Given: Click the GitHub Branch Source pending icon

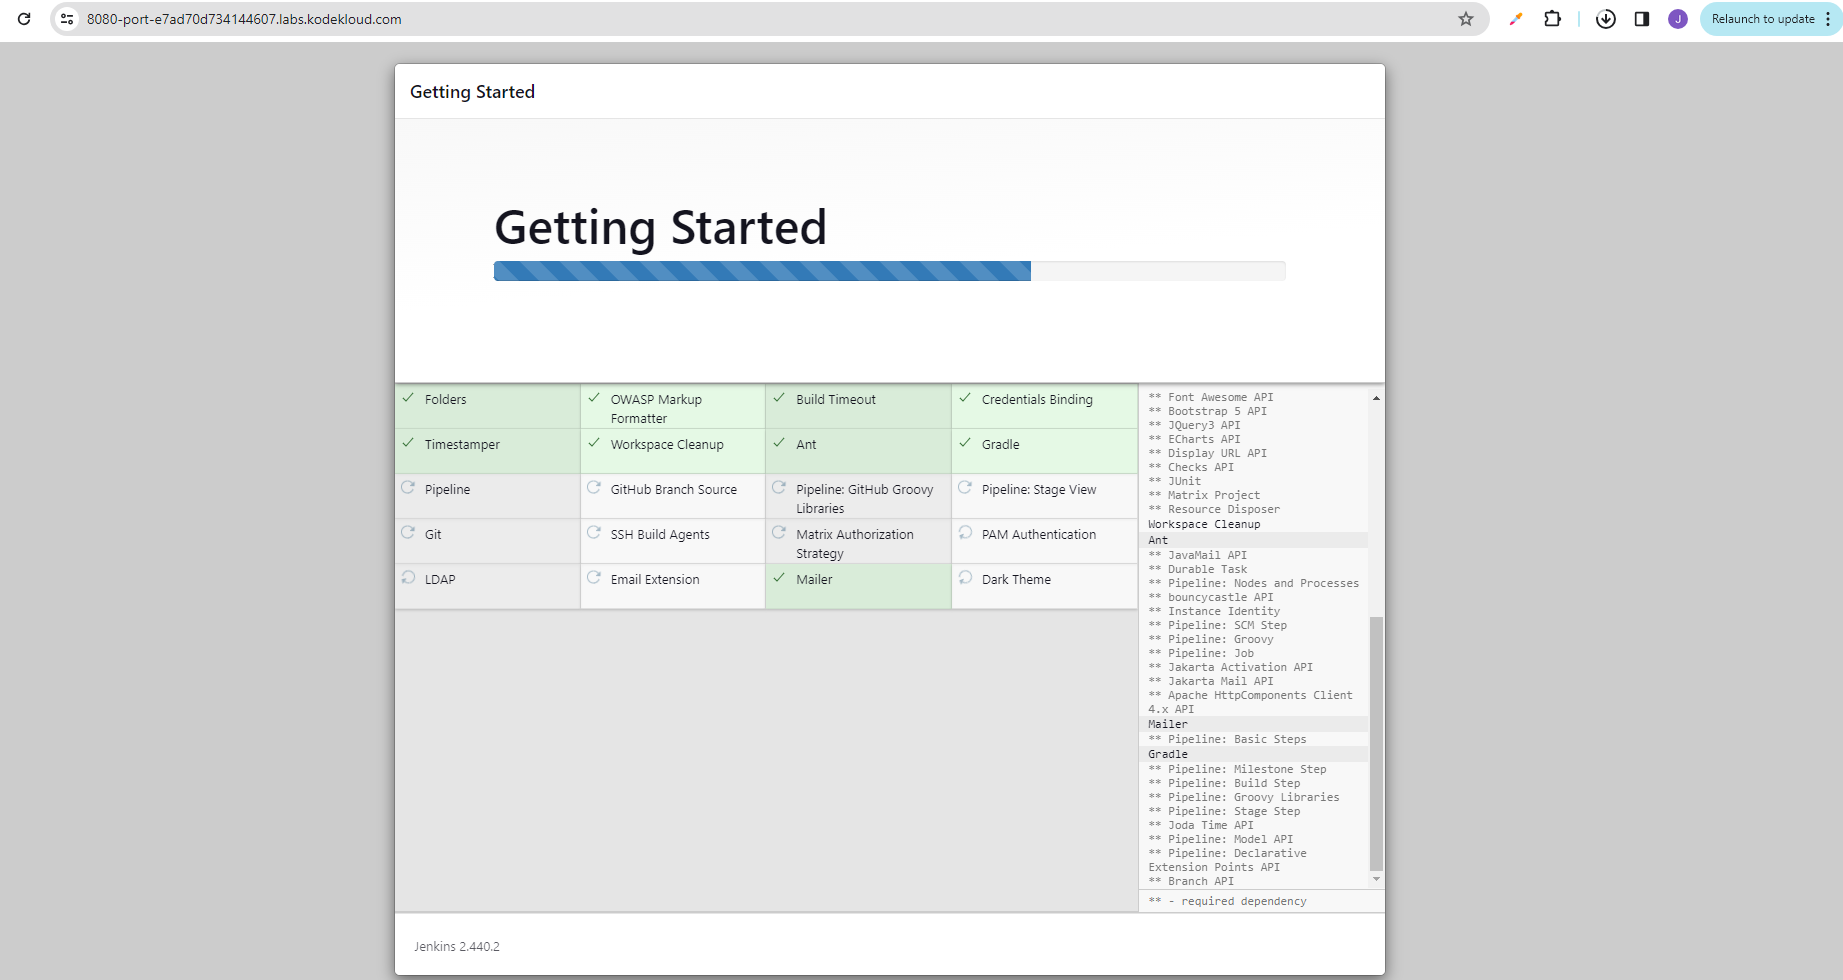Looking at the screenshot, I should point(594,488).
